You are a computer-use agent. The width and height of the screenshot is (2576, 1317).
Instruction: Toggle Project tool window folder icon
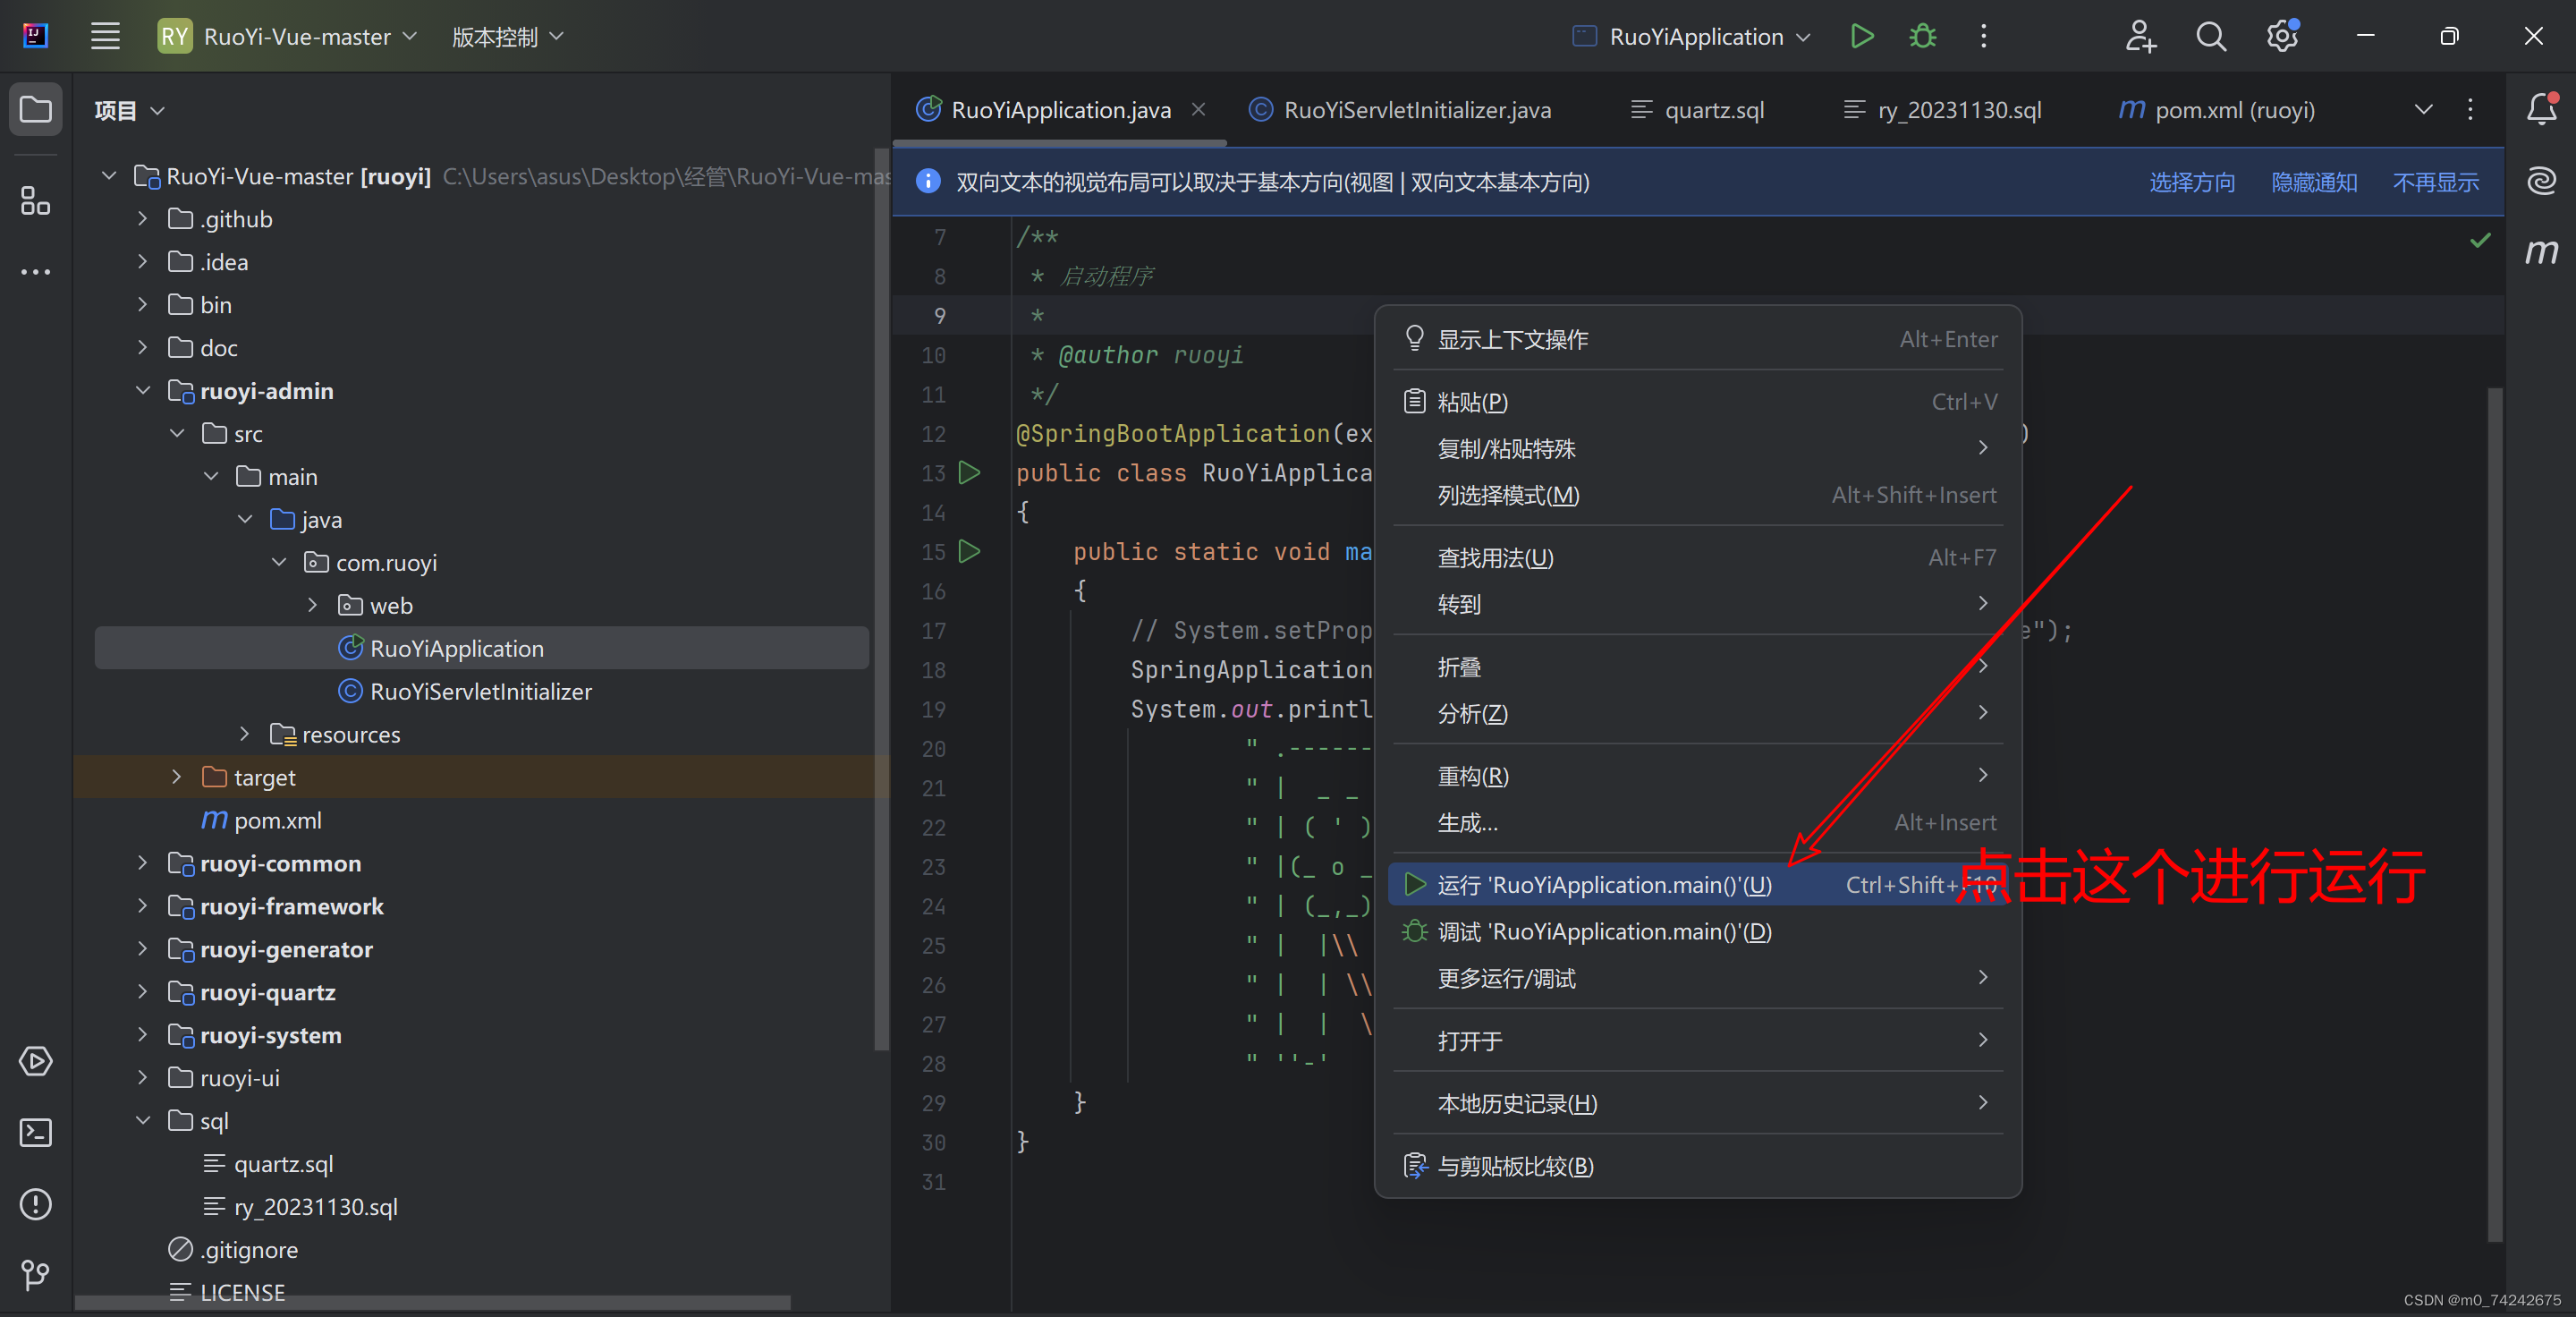click(36, 109)
